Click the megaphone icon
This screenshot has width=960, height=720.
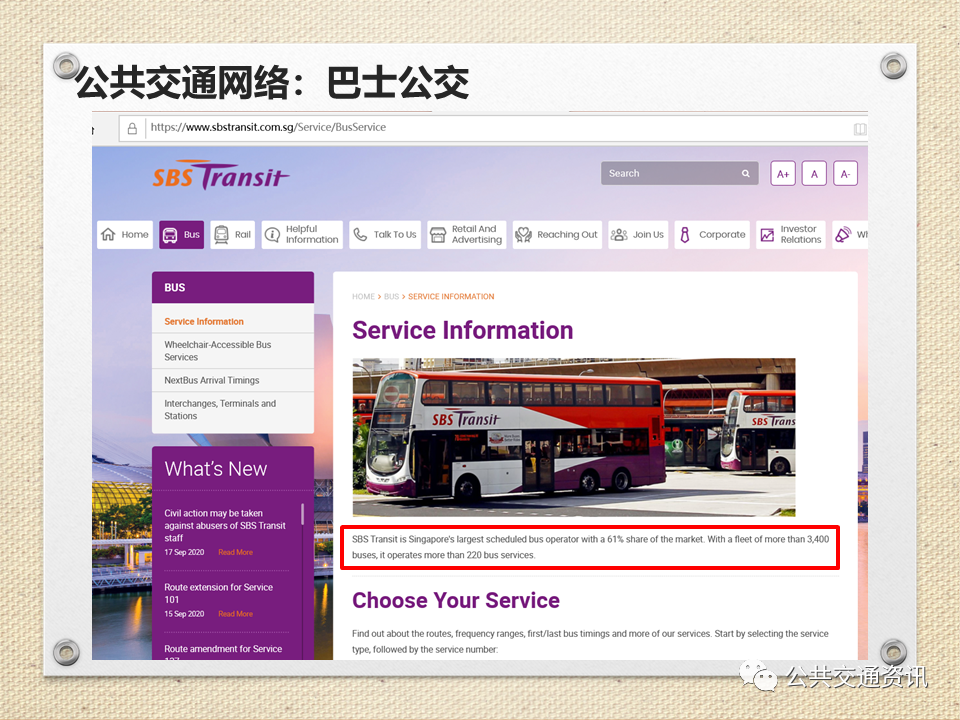click(843, 234)
